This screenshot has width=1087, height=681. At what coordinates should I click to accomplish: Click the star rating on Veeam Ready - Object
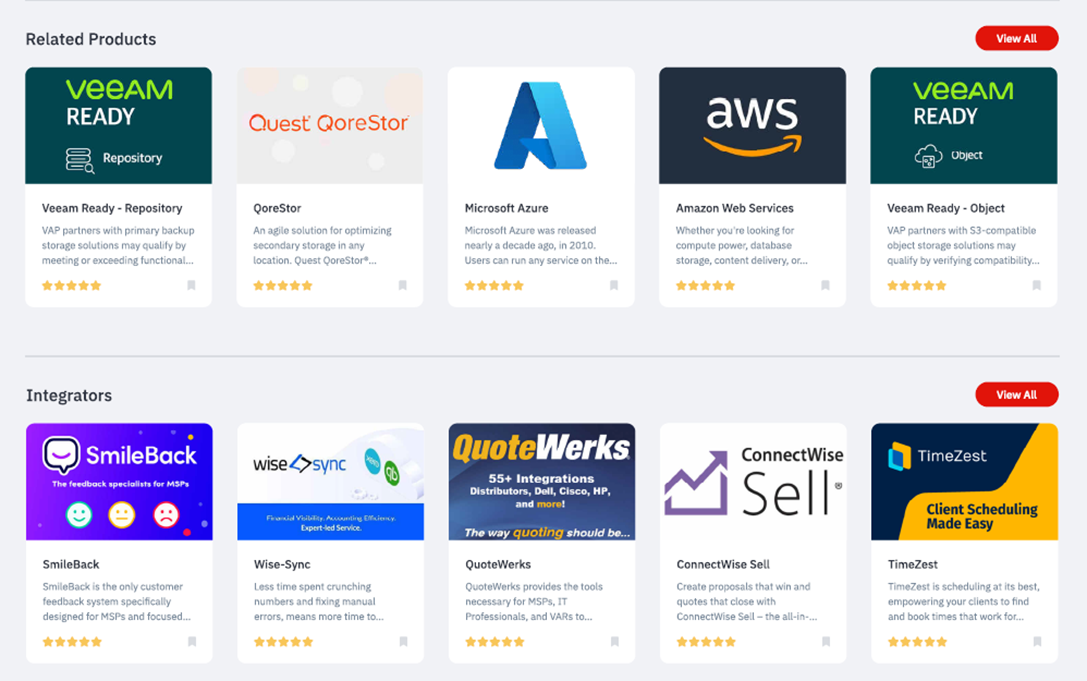point(917,286)
